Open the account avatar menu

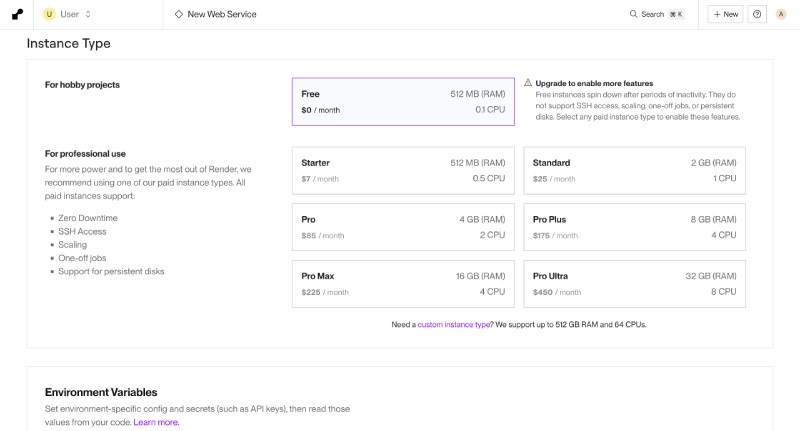click(781, 14)
